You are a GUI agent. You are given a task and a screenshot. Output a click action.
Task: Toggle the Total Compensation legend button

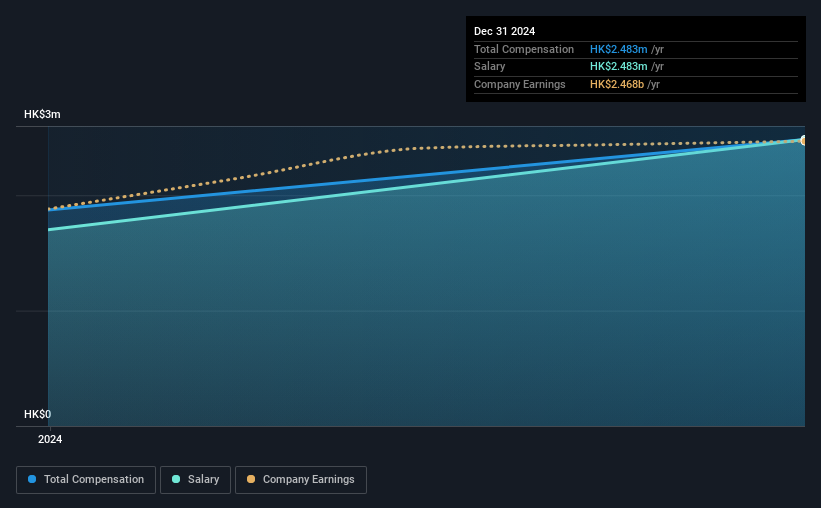click(x=86, y=480)
